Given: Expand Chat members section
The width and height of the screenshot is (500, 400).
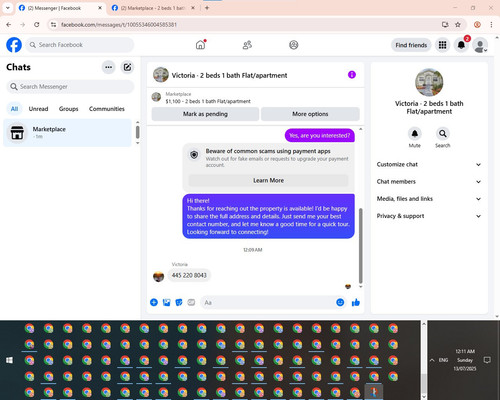Looking at the screenshot, I should coord(429,182).
